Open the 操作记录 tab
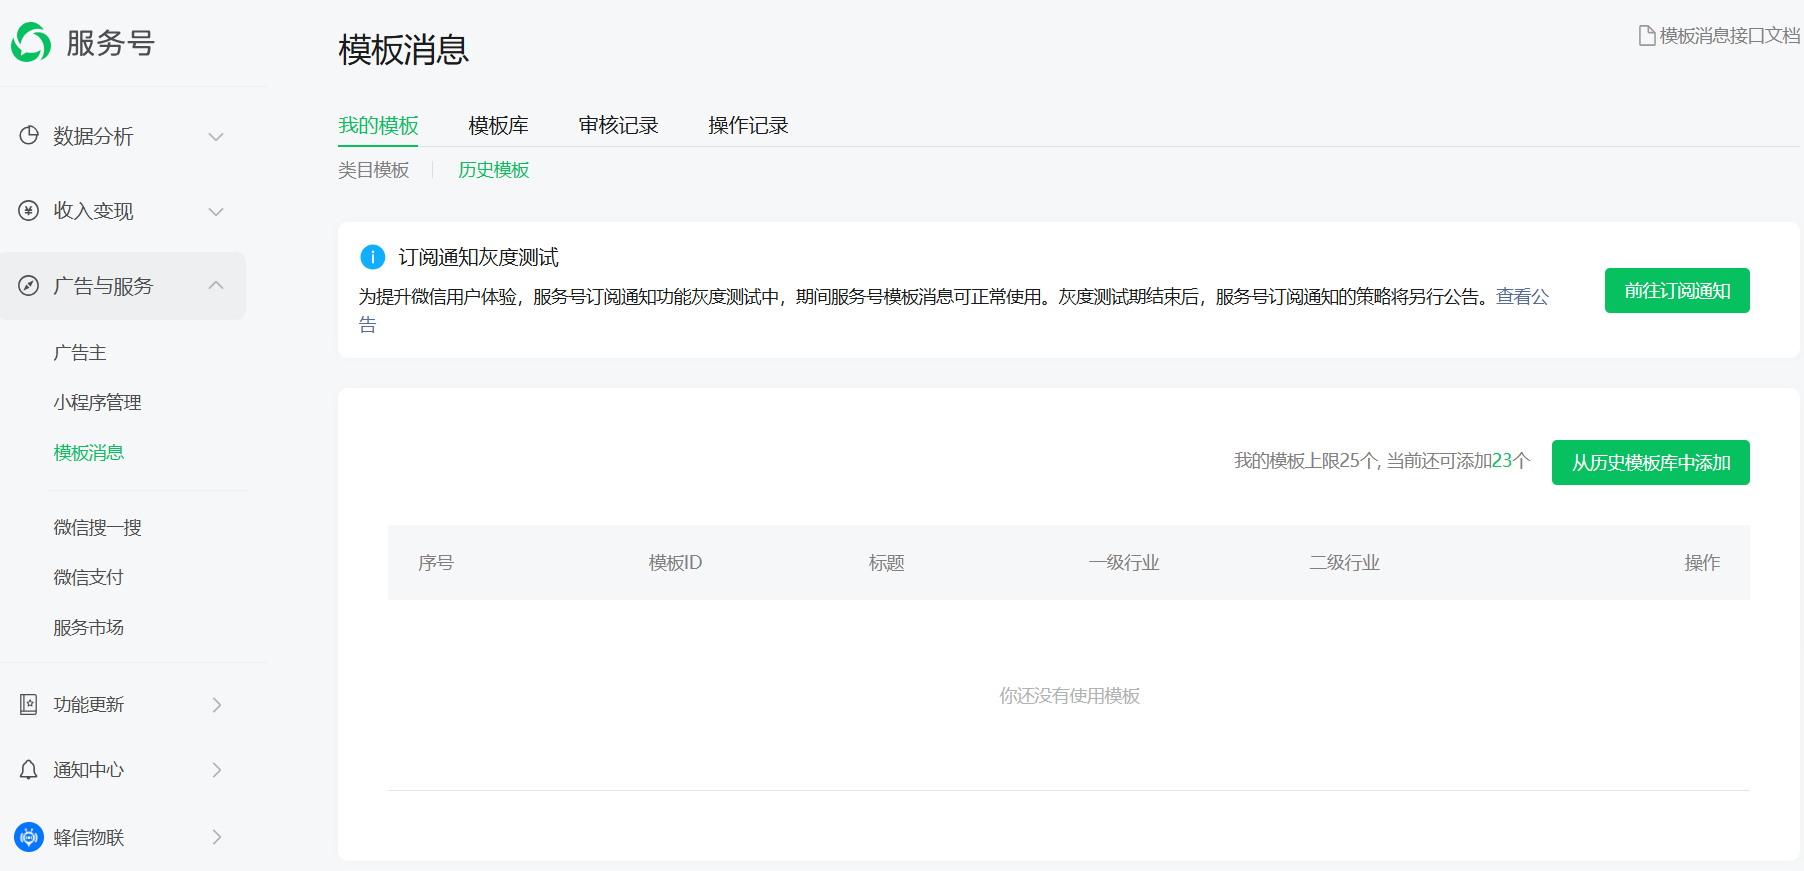 click(x=748, y=125)
